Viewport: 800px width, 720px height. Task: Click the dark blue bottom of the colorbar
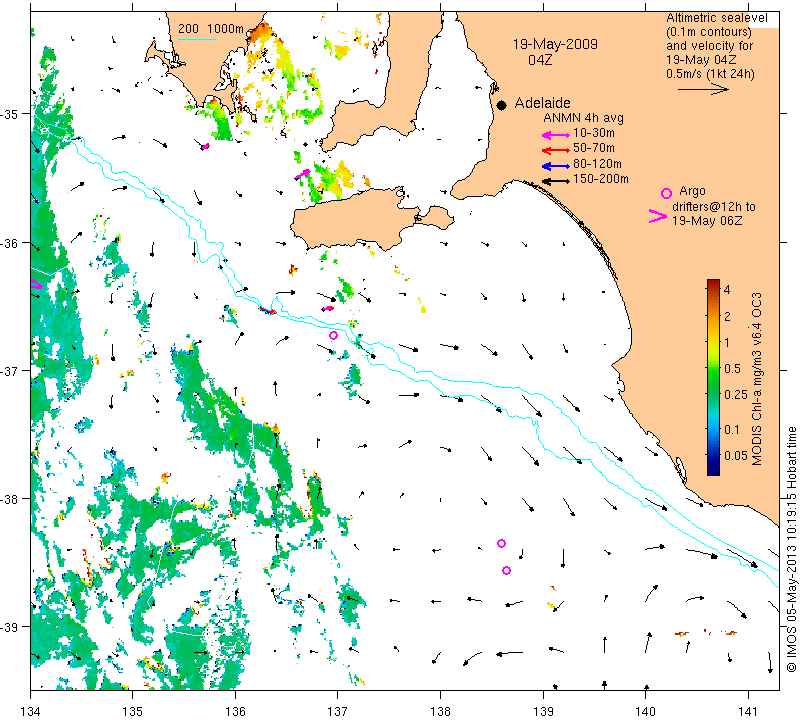point(713,471)
